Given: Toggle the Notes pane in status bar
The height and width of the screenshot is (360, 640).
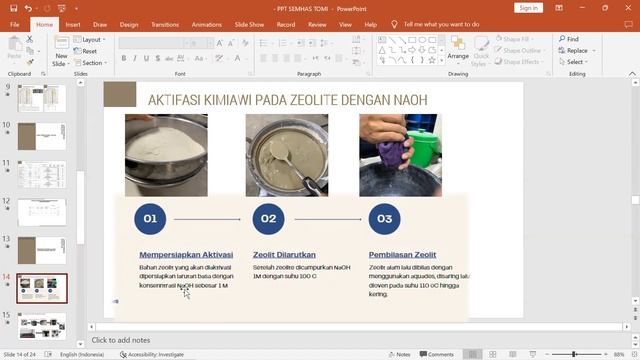Looking at the screenshot, I should (399, 354).
